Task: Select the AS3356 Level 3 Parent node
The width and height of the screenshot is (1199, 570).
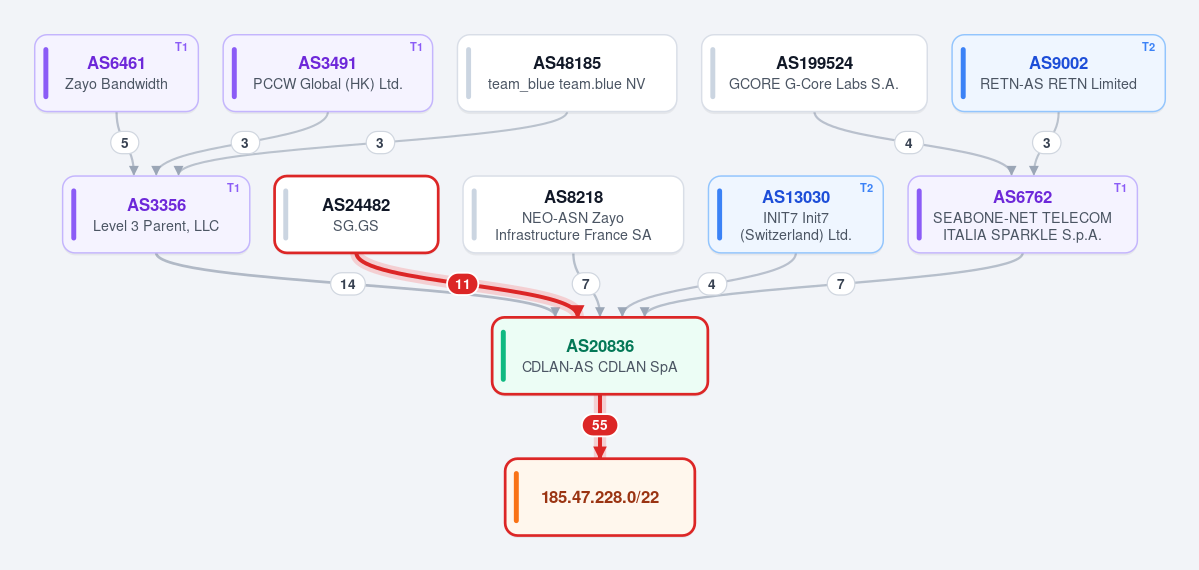Action: click(156, 214)
